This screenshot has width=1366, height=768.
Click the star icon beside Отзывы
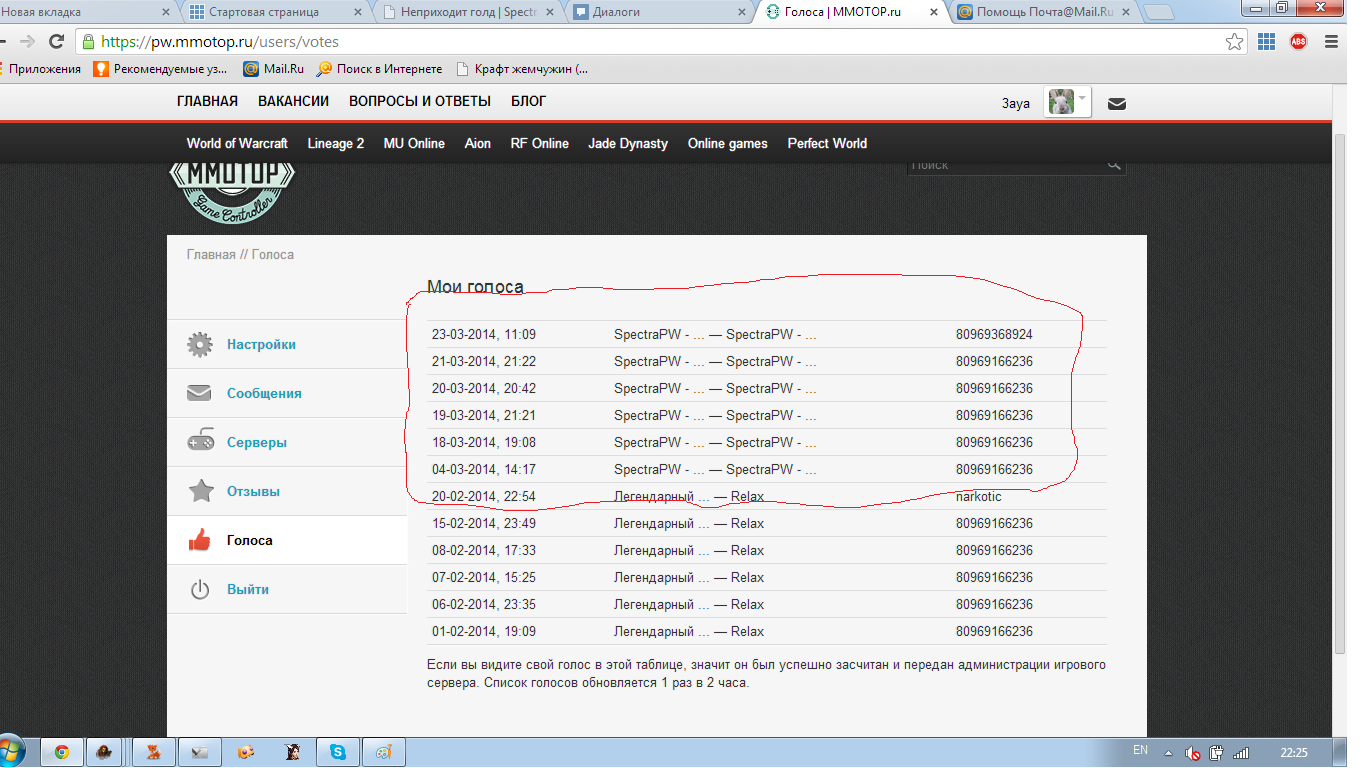tap(200, 491)
